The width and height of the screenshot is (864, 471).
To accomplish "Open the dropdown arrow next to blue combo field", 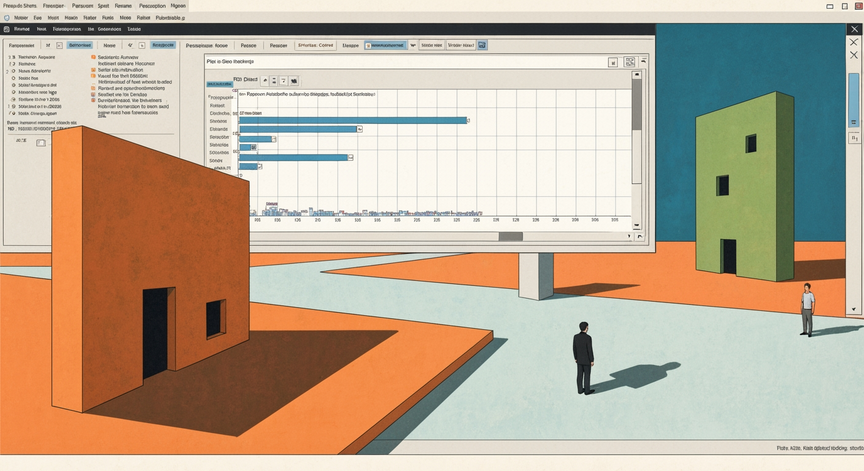I will pyautogui.click(x=413, y=45).
